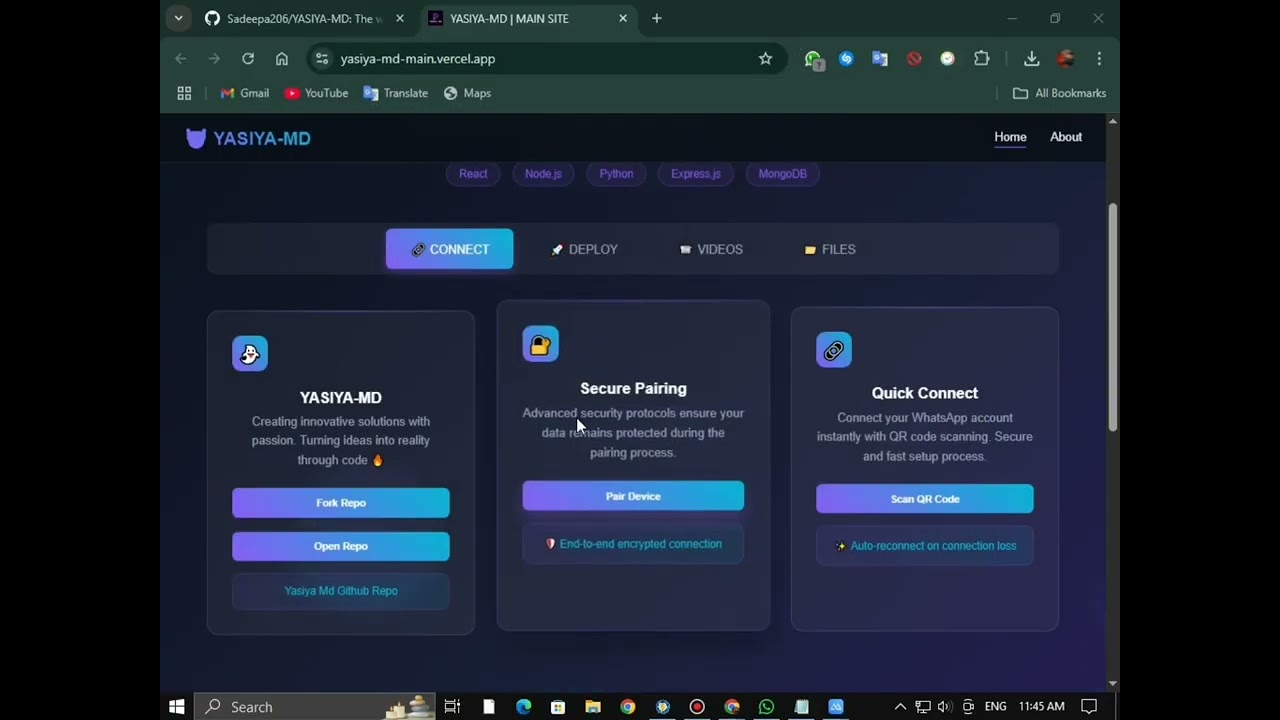Viewport: 1280px width, 720px height.
Task: Open File Explorer from the taskbar
Action: coord(593,707)
